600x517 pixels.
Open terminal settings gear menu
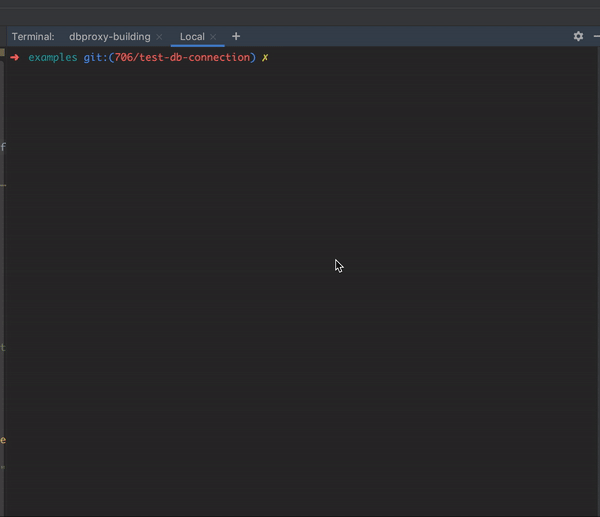point(578,36)
